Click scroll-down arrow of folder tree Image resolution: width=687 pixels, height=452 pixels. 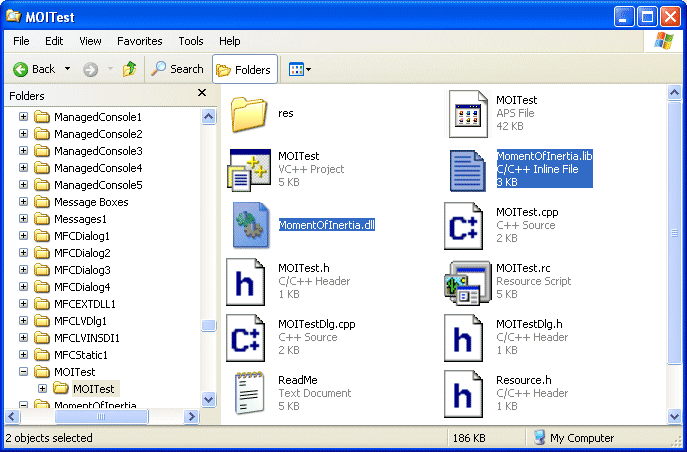pos(209,399)
